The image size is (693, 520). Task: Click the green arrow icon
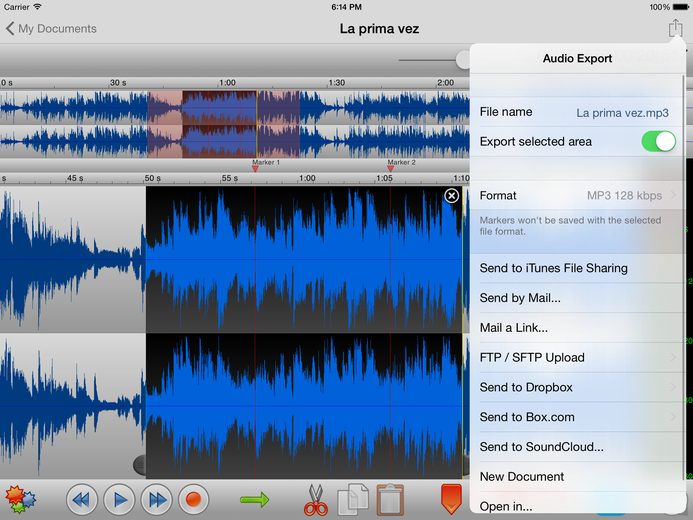point(255,500)
